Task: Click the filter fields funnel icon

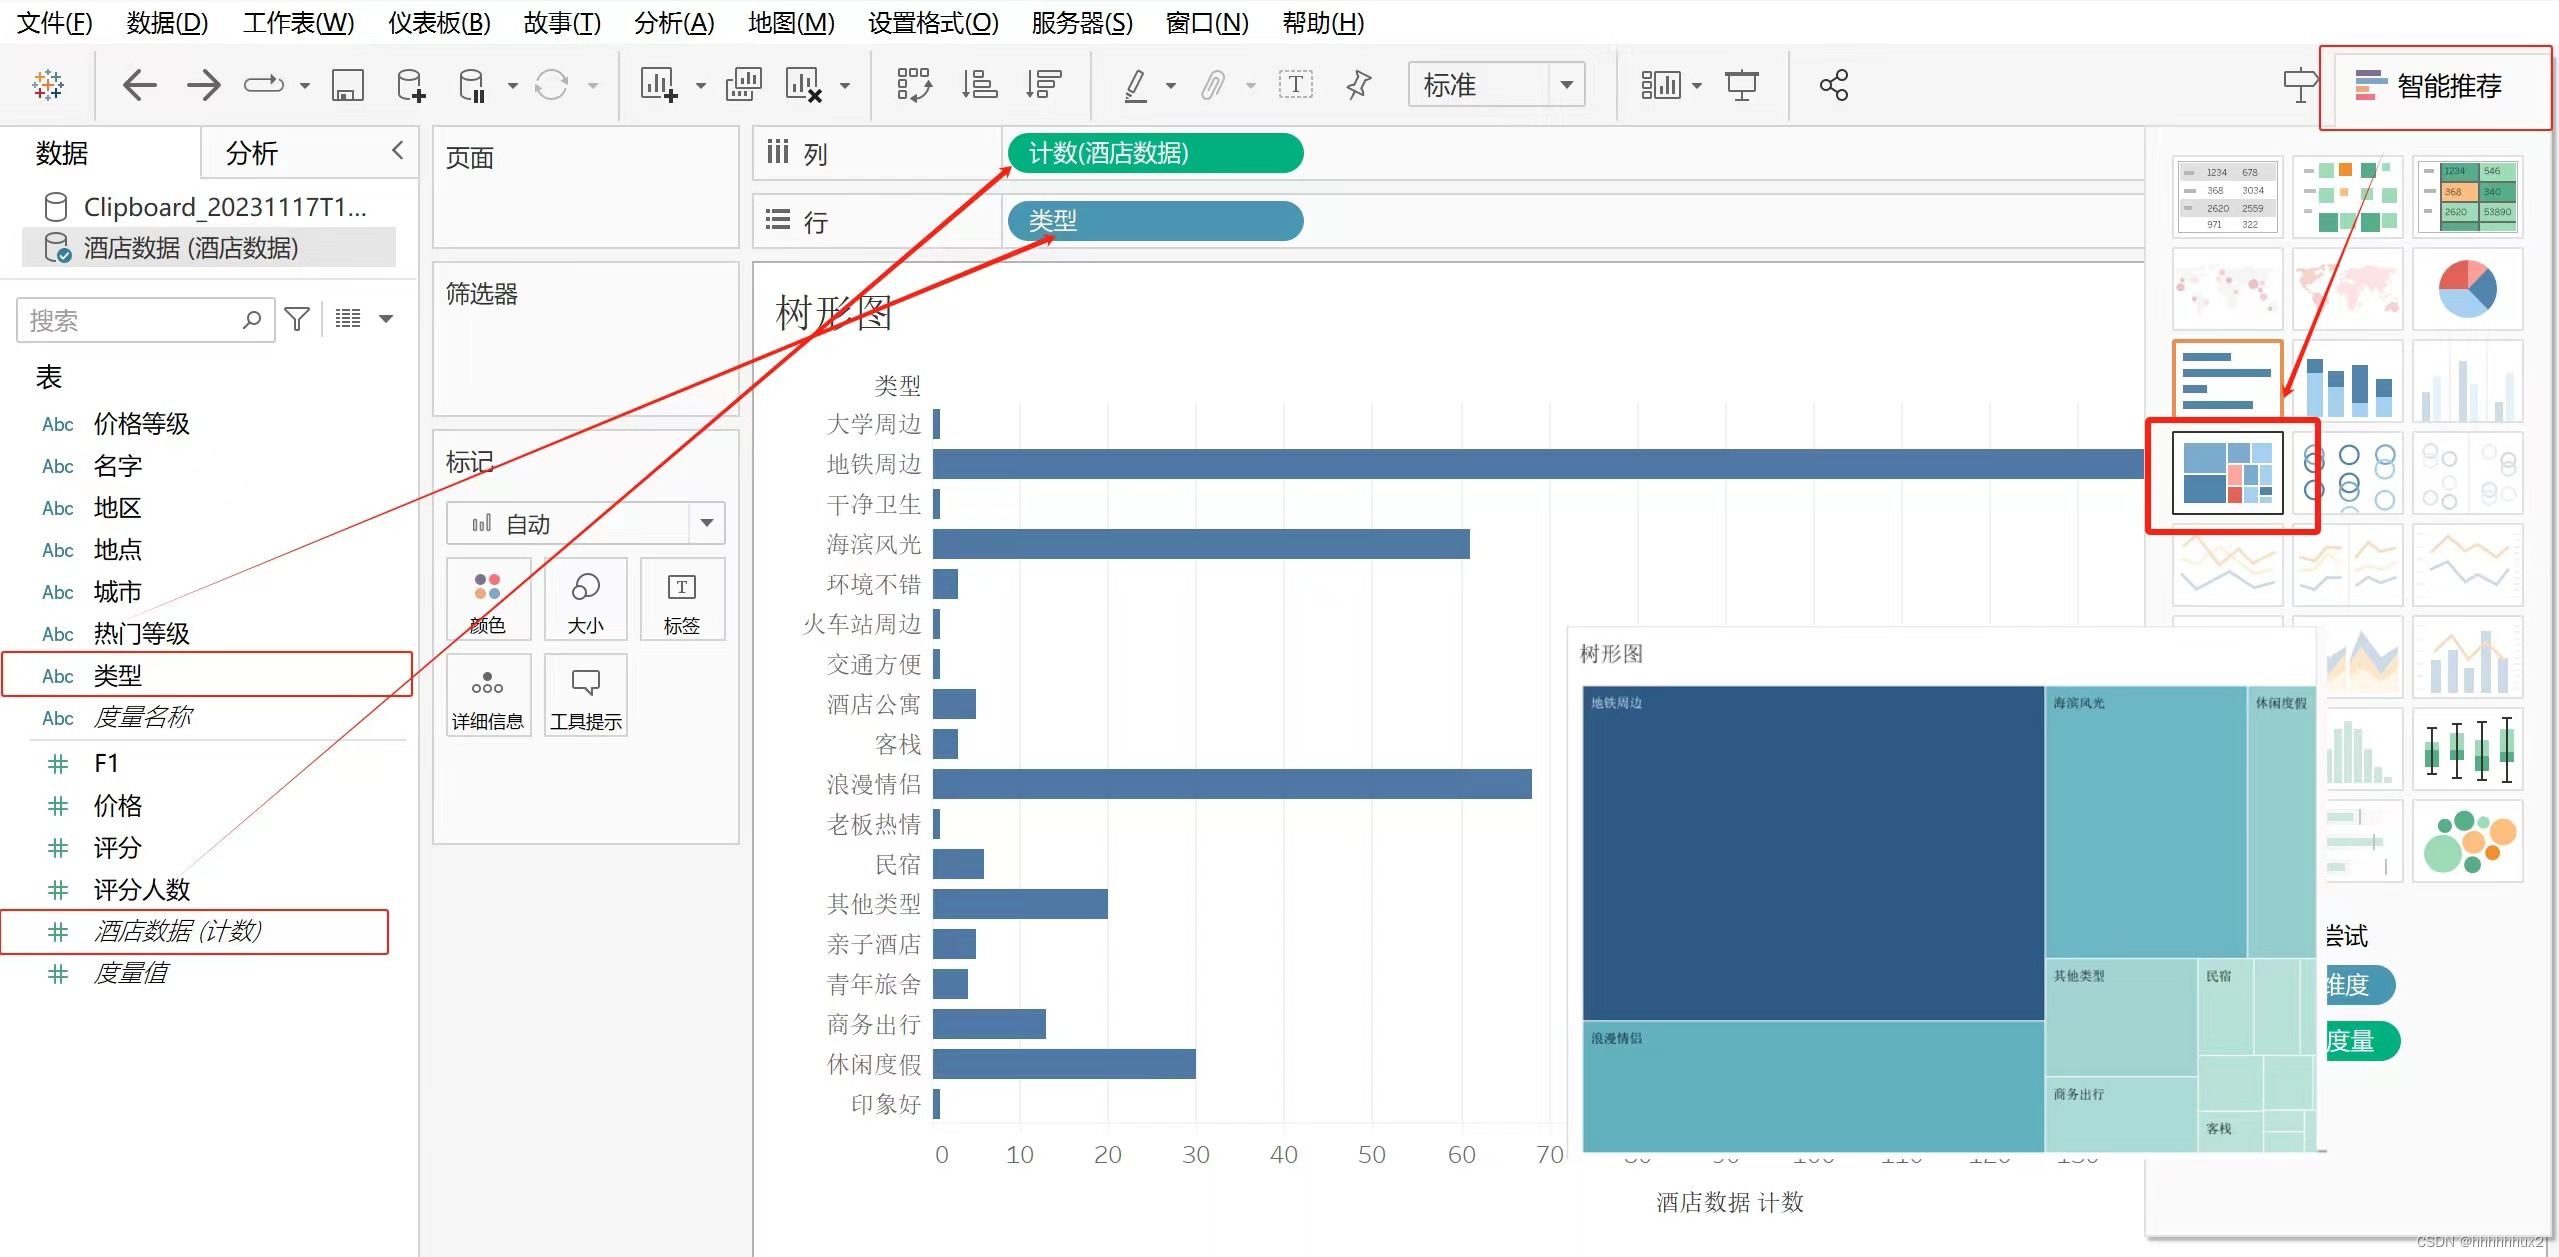Action: tap(297, 319)
